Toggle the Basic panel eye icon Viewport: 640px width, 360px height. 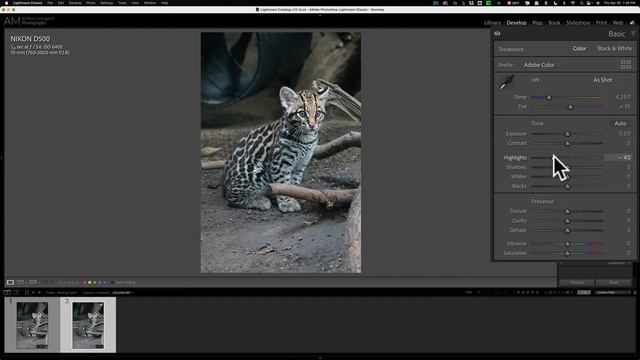coord(497,34)
